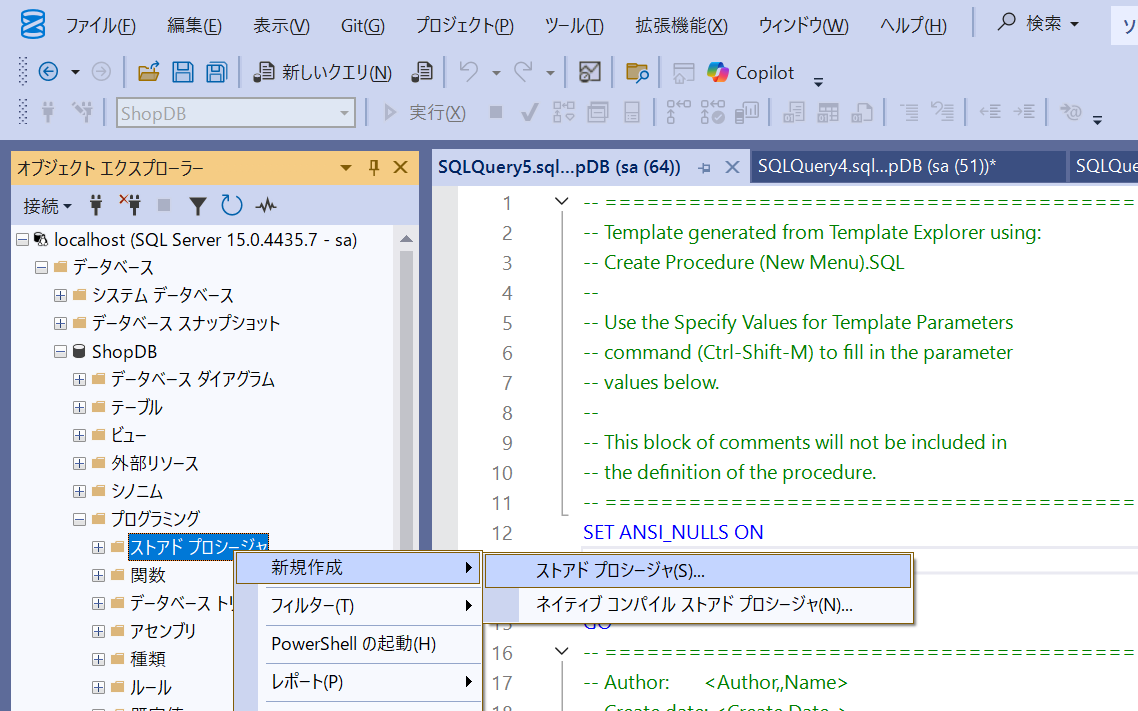Click the connect plug icon in Object Explorer
Image resolution: width=1138 pixels, height=711 pixels.
(x=96, y=206)
